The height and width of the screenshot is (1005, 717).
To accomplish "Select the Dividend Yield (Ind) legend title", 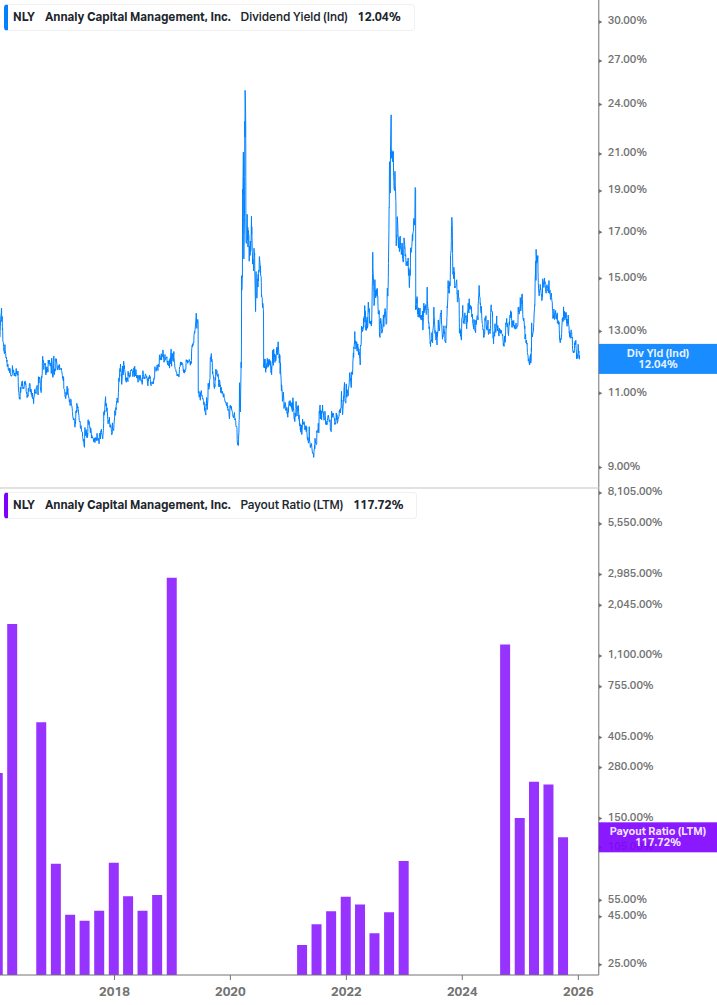I will 294,17.
